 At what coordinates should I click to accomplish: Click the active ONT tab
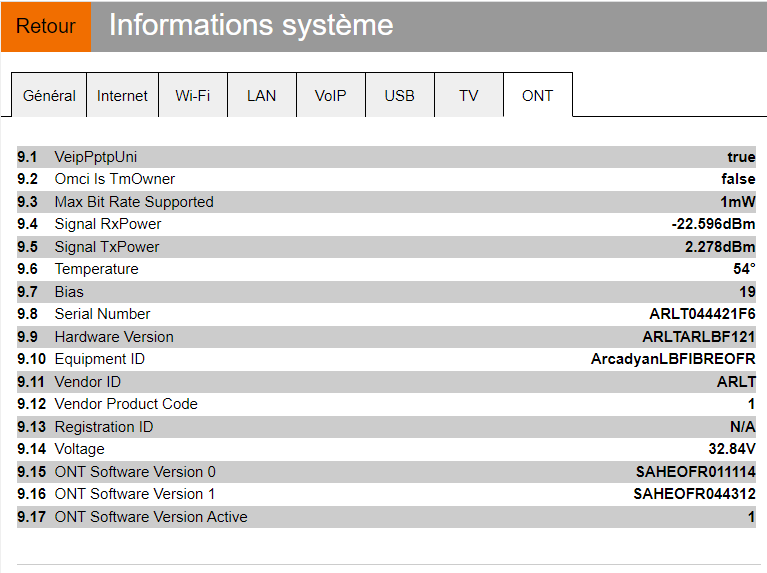coord(537,96)
